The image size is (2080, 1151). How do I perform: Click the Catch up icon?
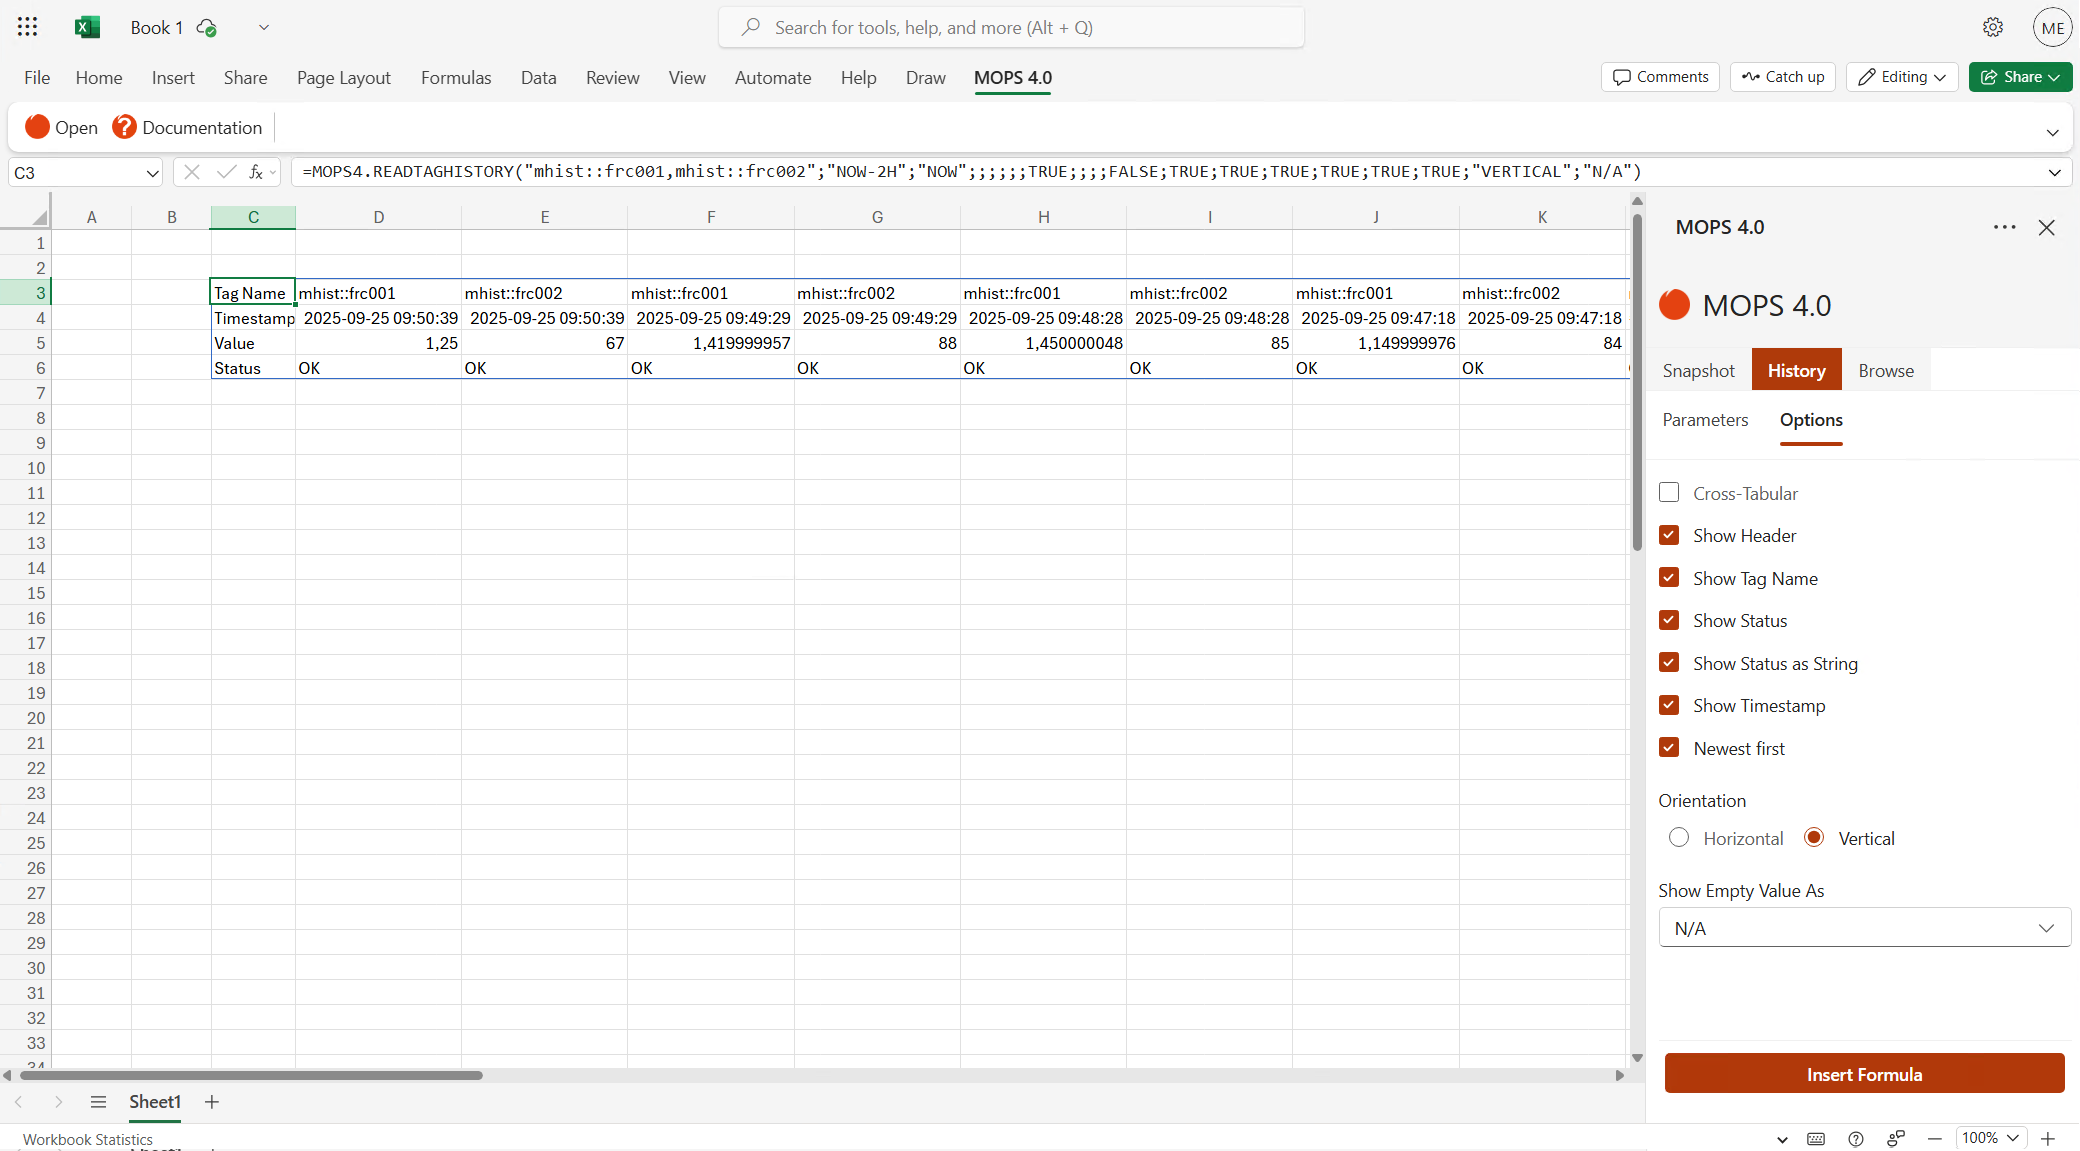coord(1751,77)
